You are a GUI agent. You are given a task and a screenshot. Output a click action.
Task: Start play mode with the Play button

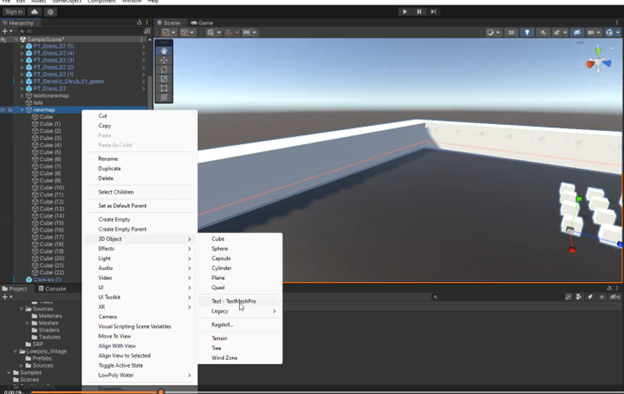(x=405, y=12)
